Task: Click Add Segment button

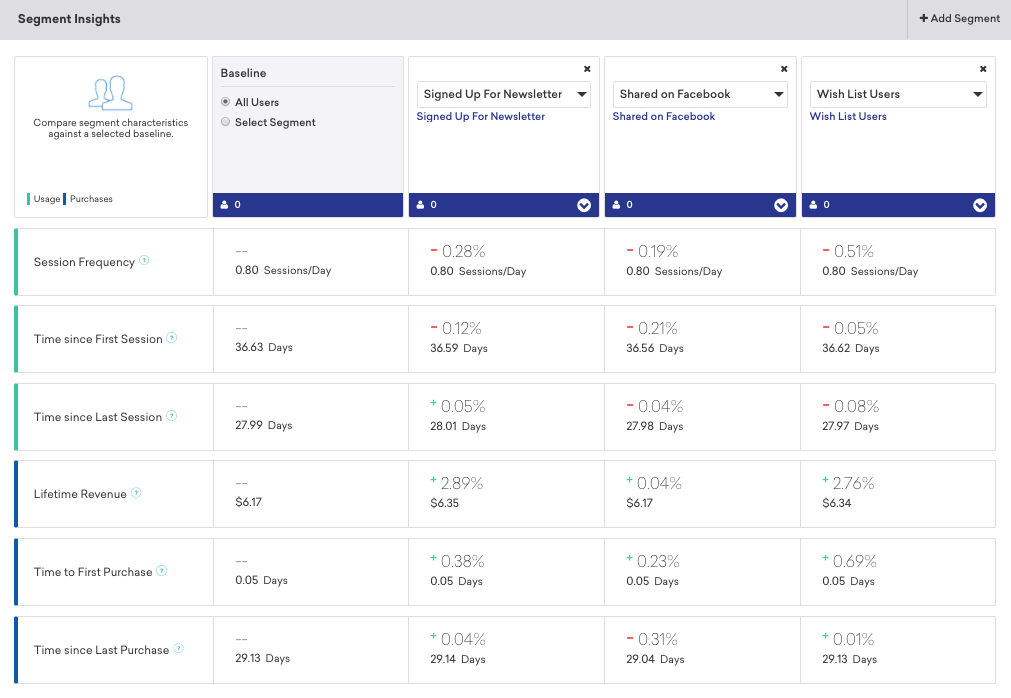Action: [x=959, y=19]
